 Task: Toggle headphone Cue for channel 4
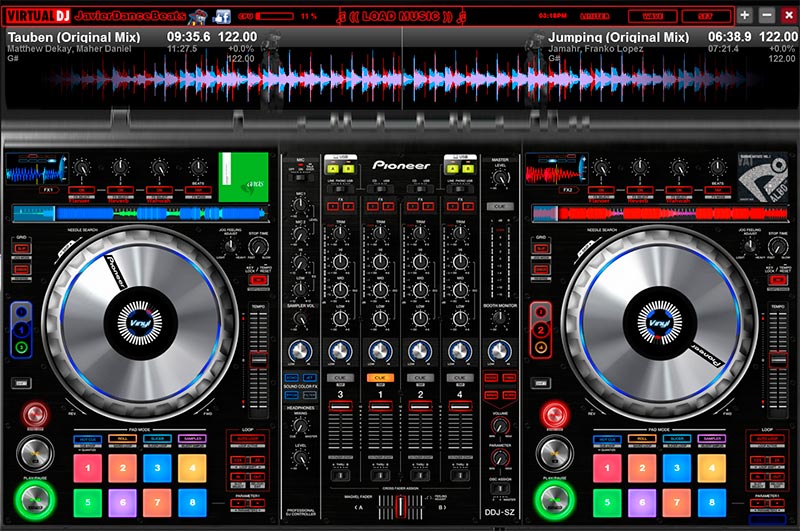[460, 378]
